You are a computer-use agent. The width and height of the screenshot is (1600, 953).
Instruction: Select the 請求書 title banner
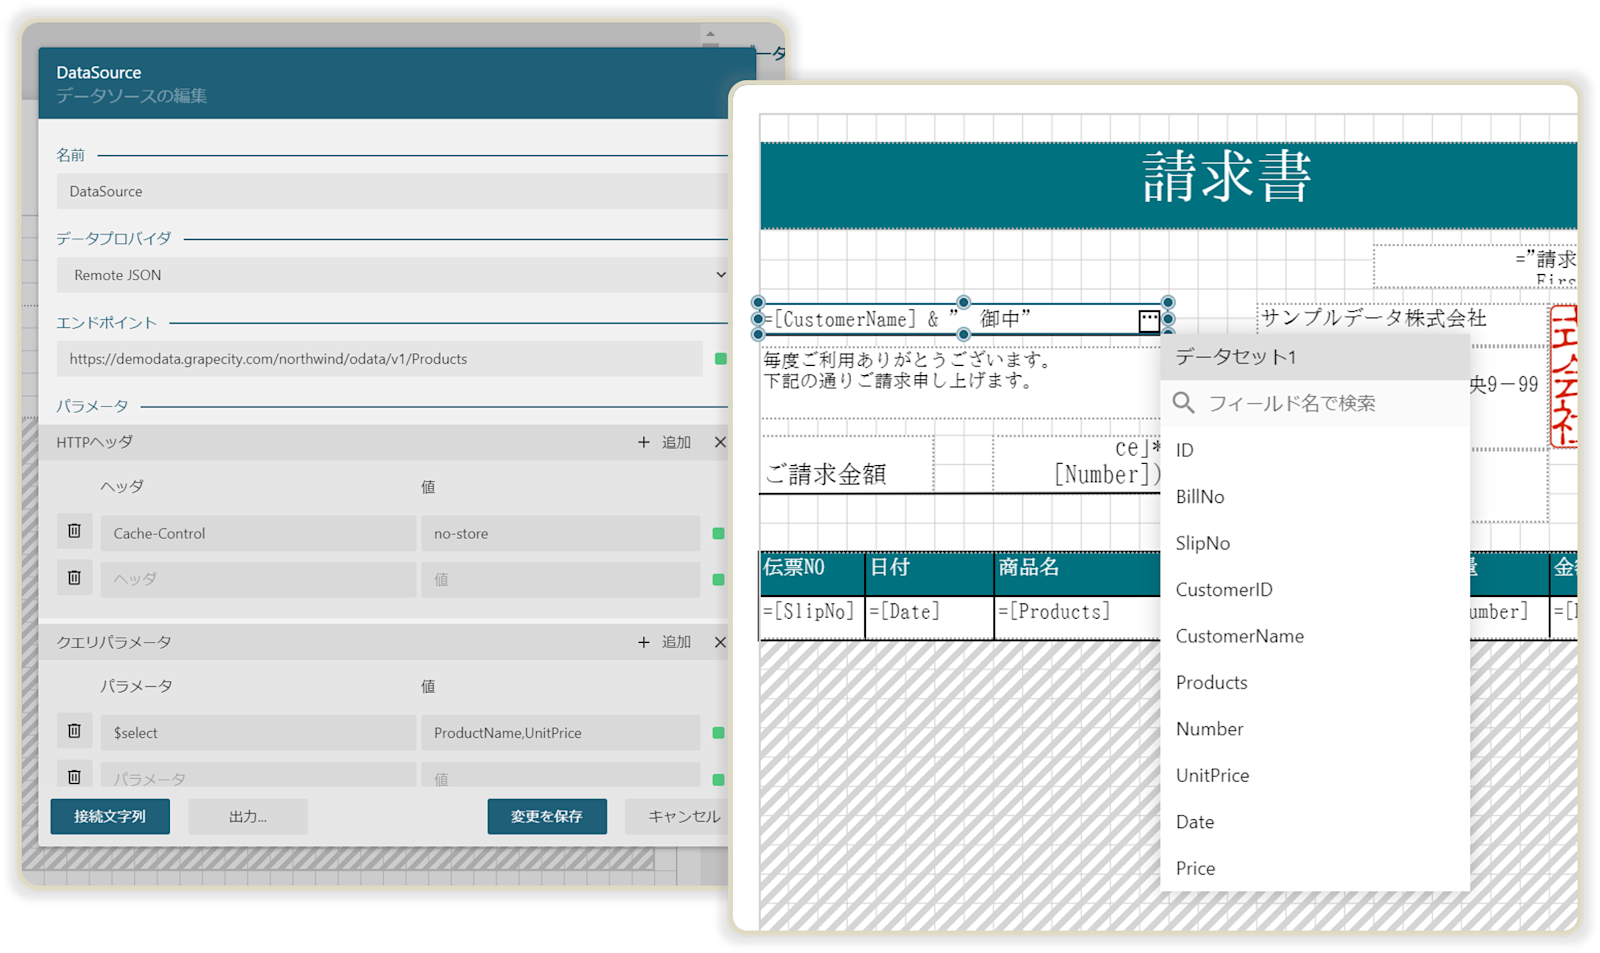pyautogui.click(x=1168, y=185)
